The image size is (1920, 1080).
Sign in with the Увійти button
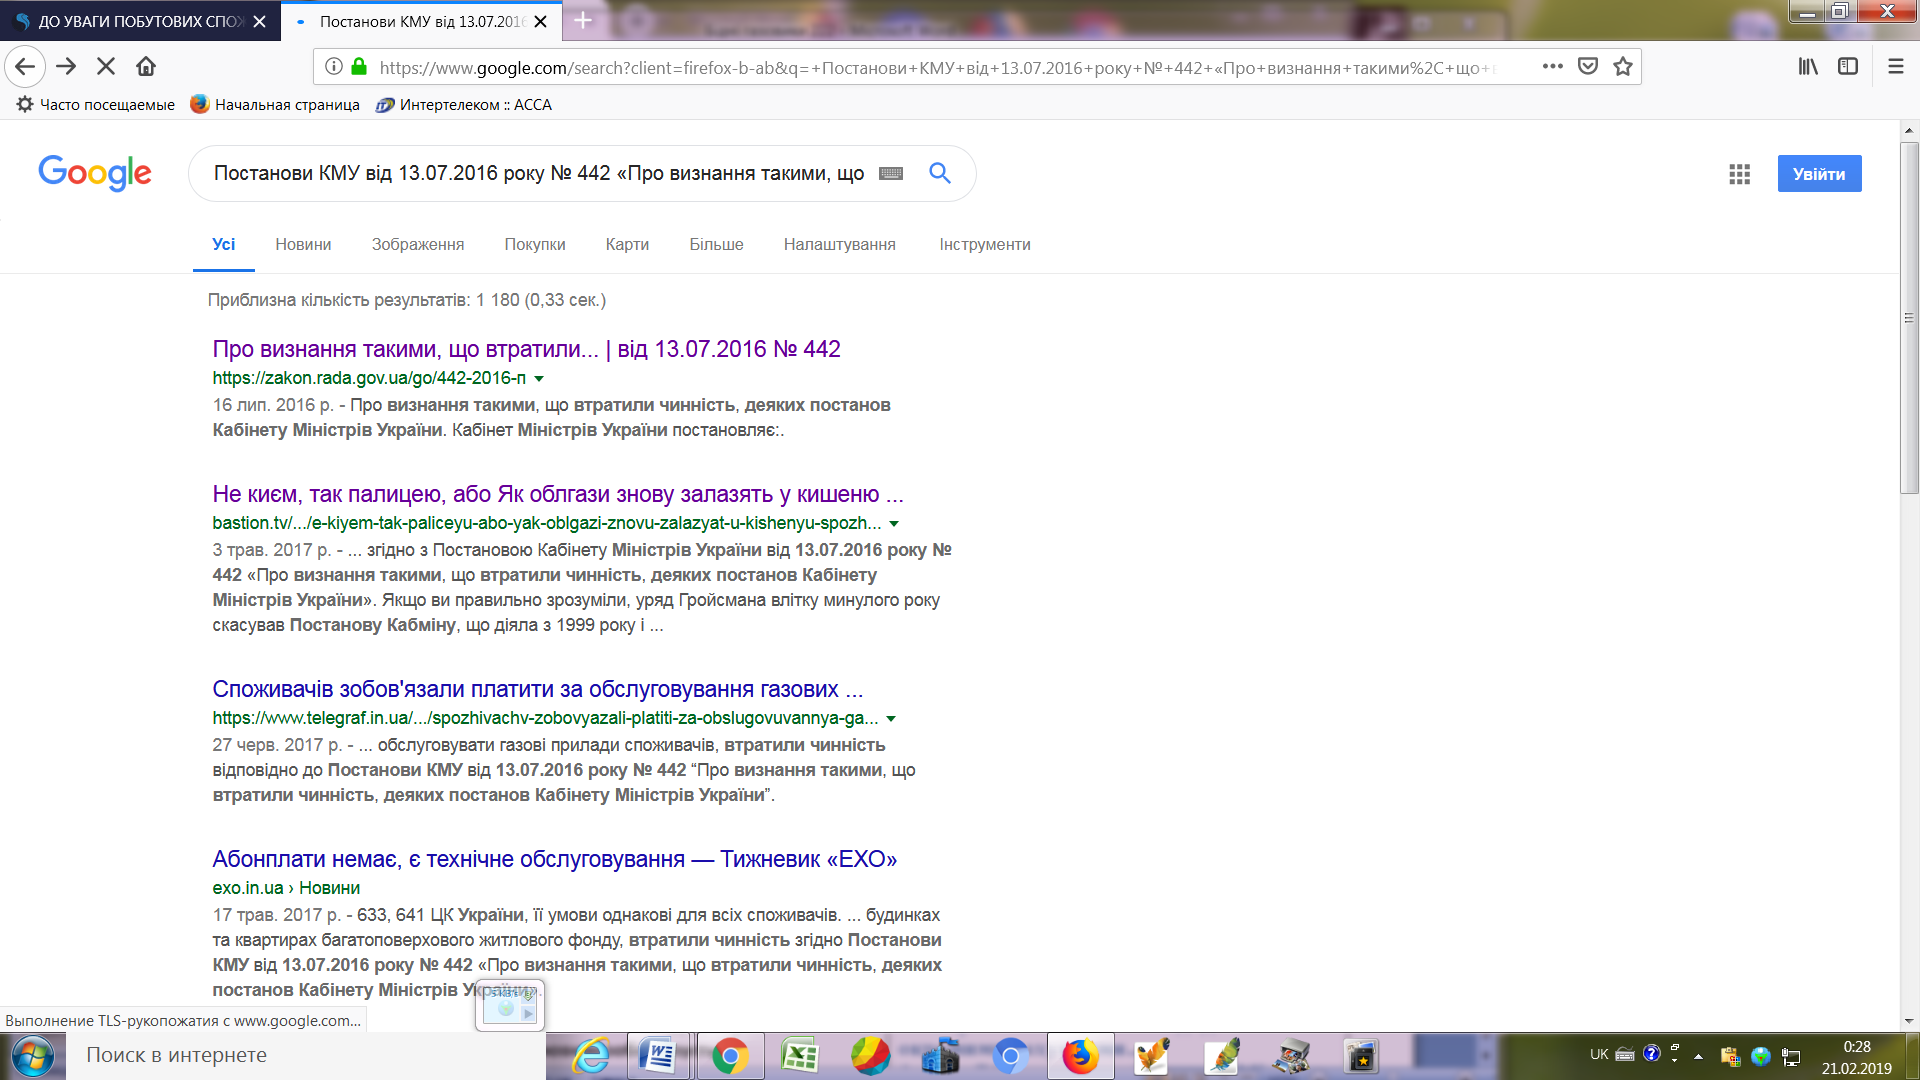pyautogui.click(x=1819, y=174)
